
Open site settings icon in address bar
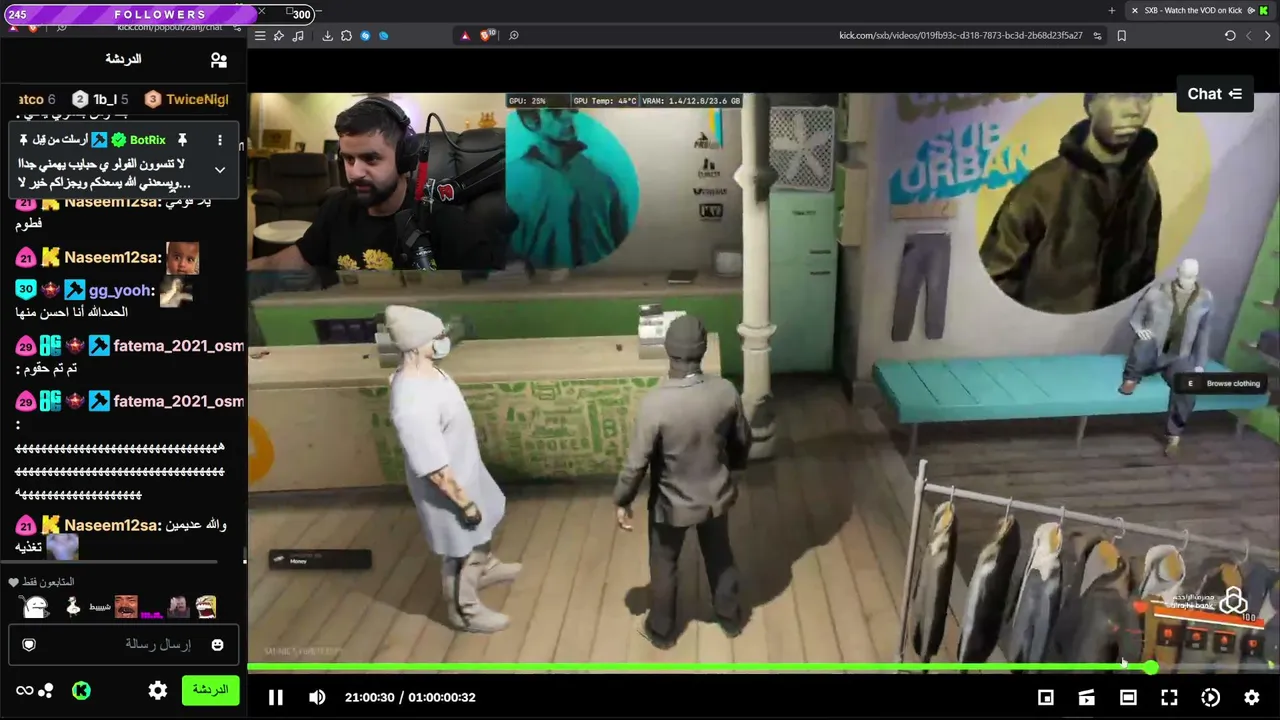(x=1097, y=36)
